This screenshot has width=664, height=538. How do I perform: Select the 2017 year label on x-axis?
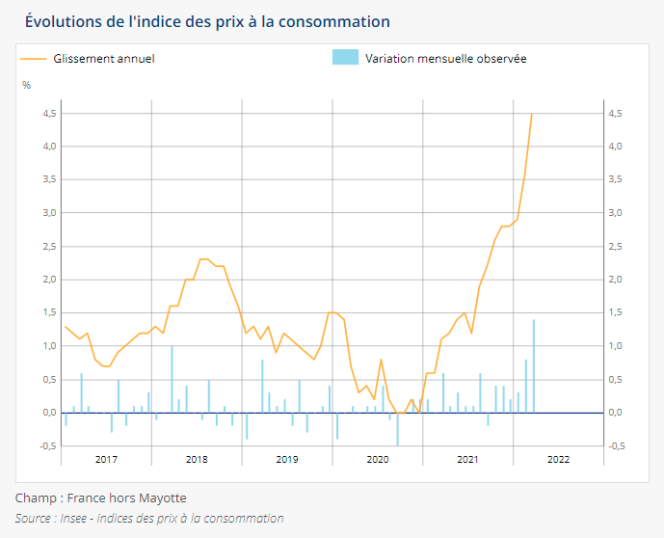click(x=106, y=459)
